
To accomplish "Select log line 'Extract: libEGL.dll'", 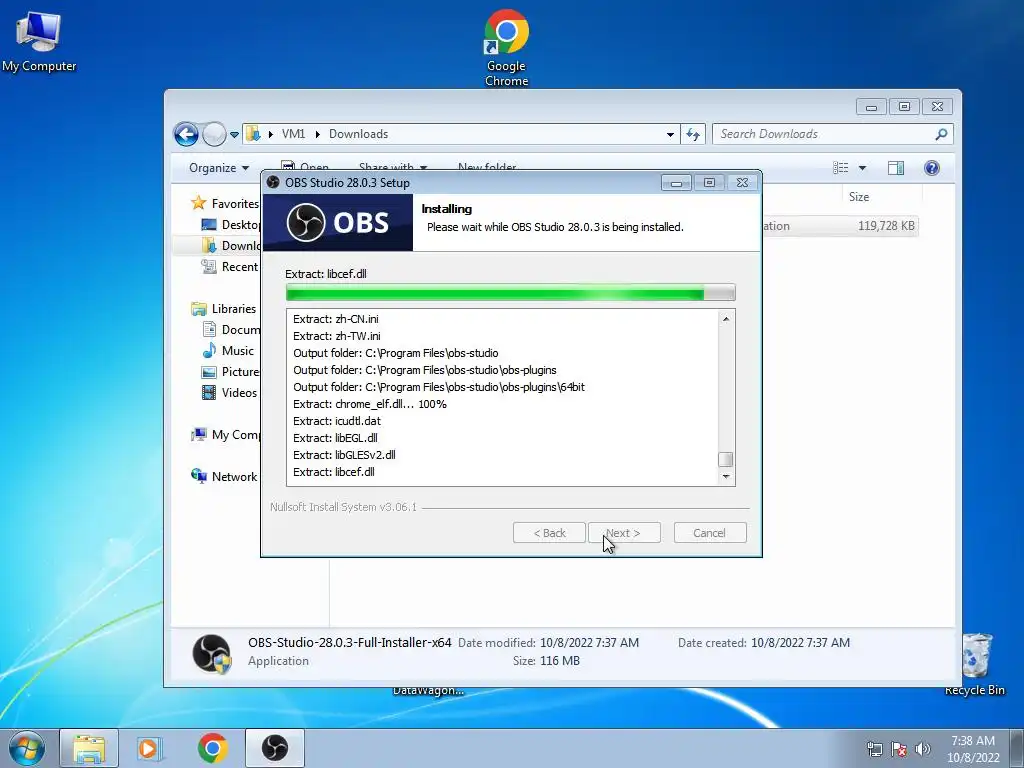I will [336, 438].
